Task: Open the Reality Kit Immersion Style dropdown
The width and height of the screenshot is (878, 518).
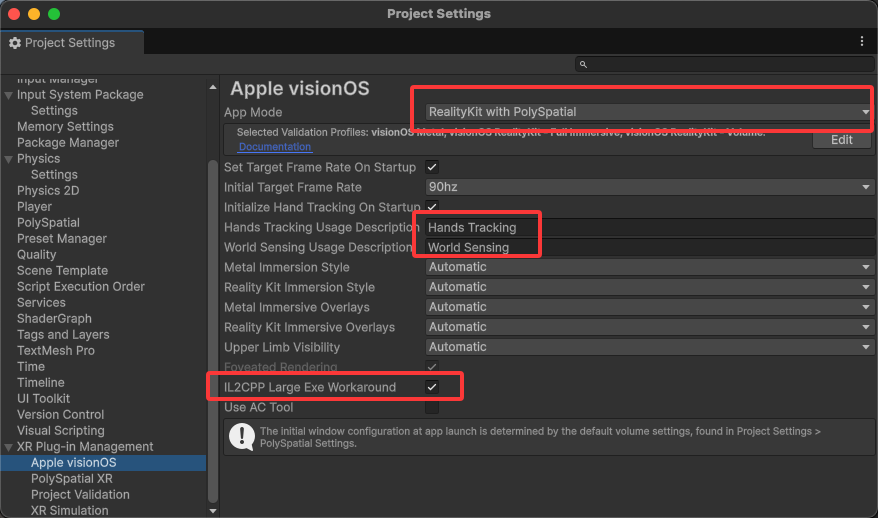Action: pyautogui.click(x=649, y=287)
